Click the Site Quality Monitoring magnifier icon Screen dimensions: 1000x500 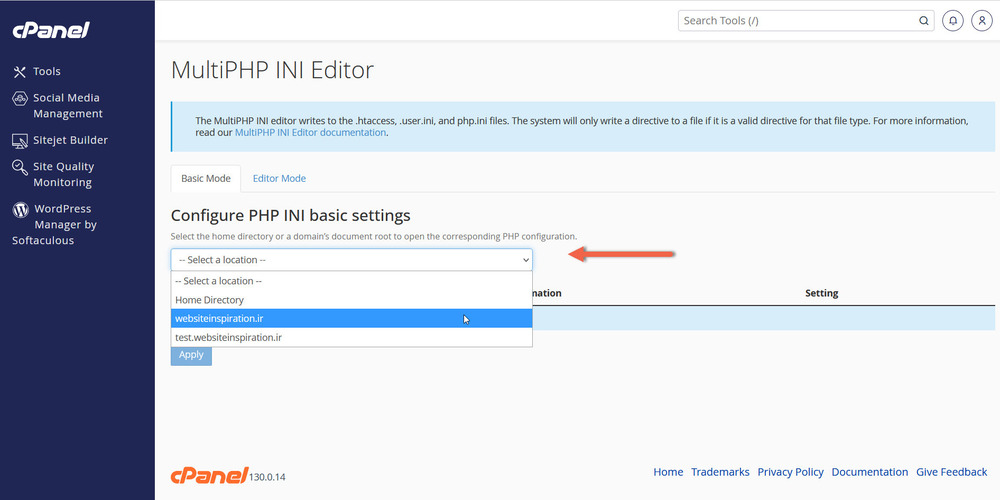[x=20, y=167]
